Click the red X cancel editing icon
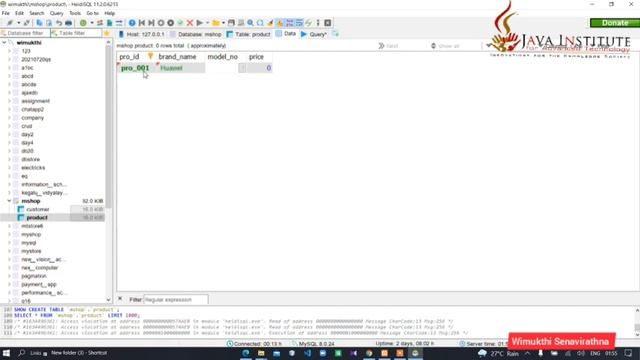 tap(190, 23)
